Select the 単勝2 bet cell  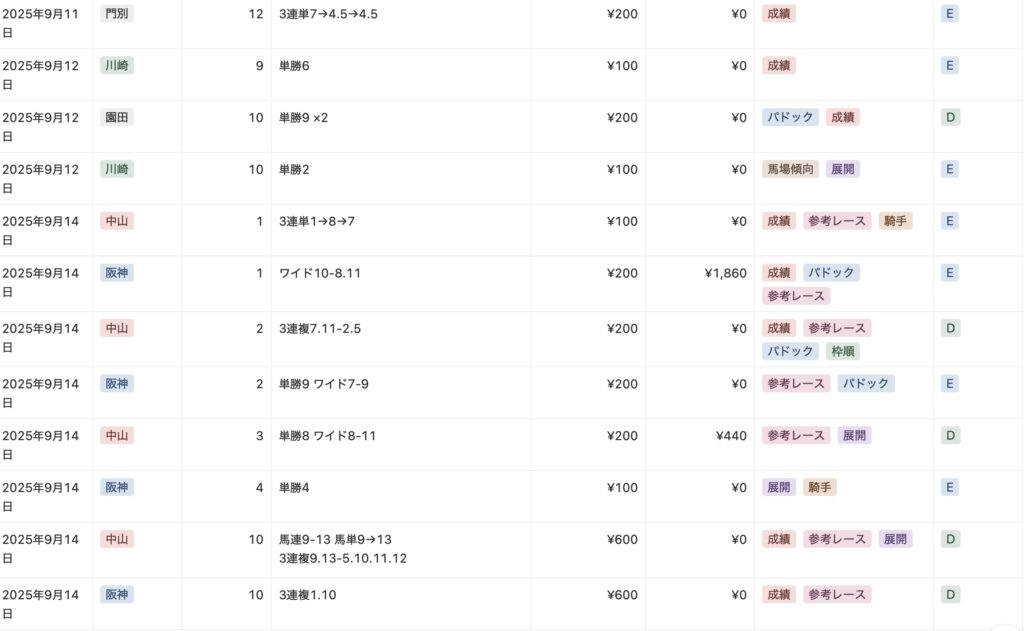295,170
